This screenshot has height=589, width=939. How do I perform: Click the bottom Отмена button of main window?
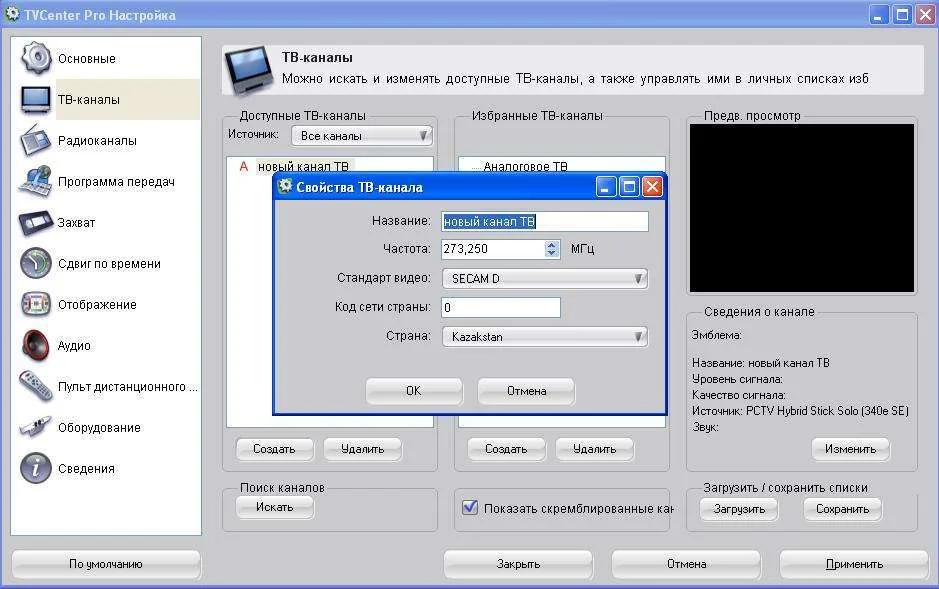(x=686, y=564)
